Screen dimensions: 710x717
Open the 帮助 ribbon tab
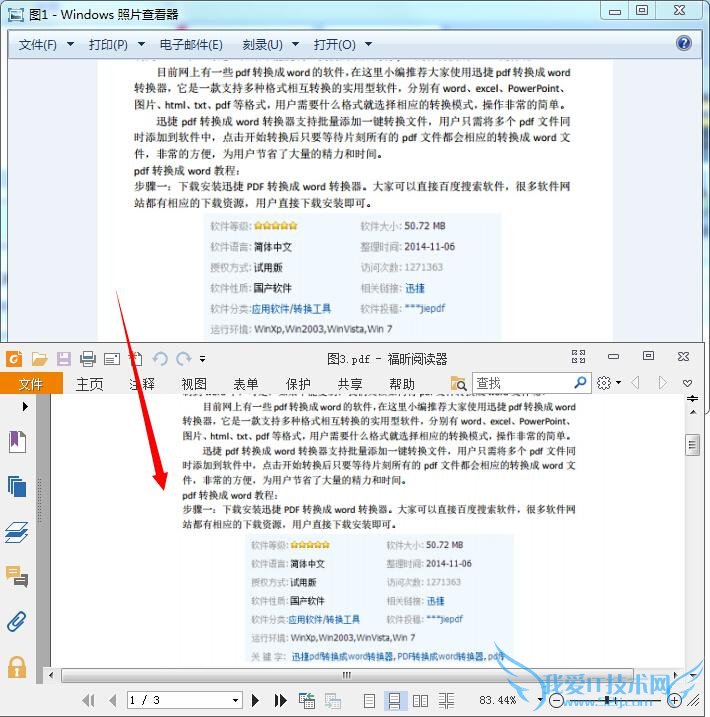click(402, 384)
